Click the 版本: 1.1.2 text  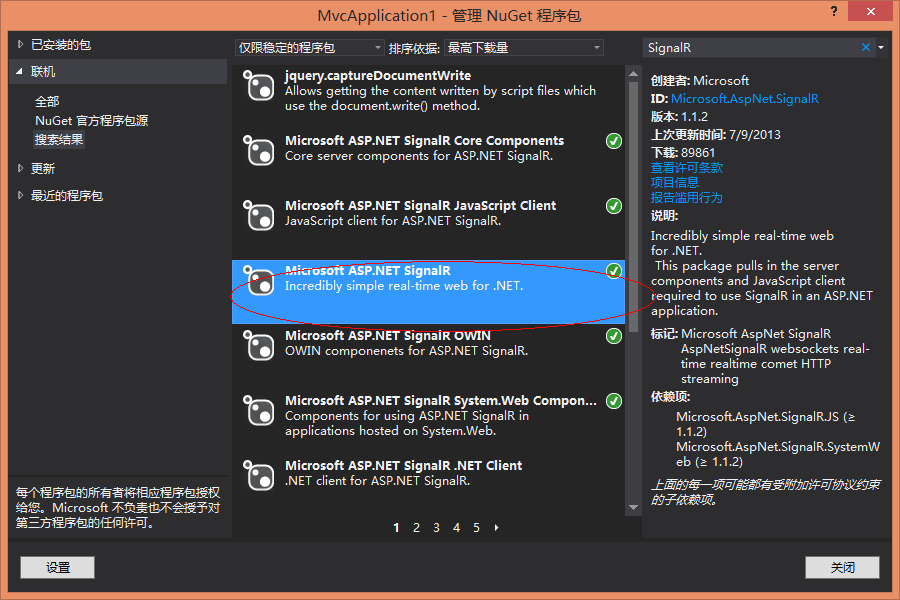coord(679,117)
